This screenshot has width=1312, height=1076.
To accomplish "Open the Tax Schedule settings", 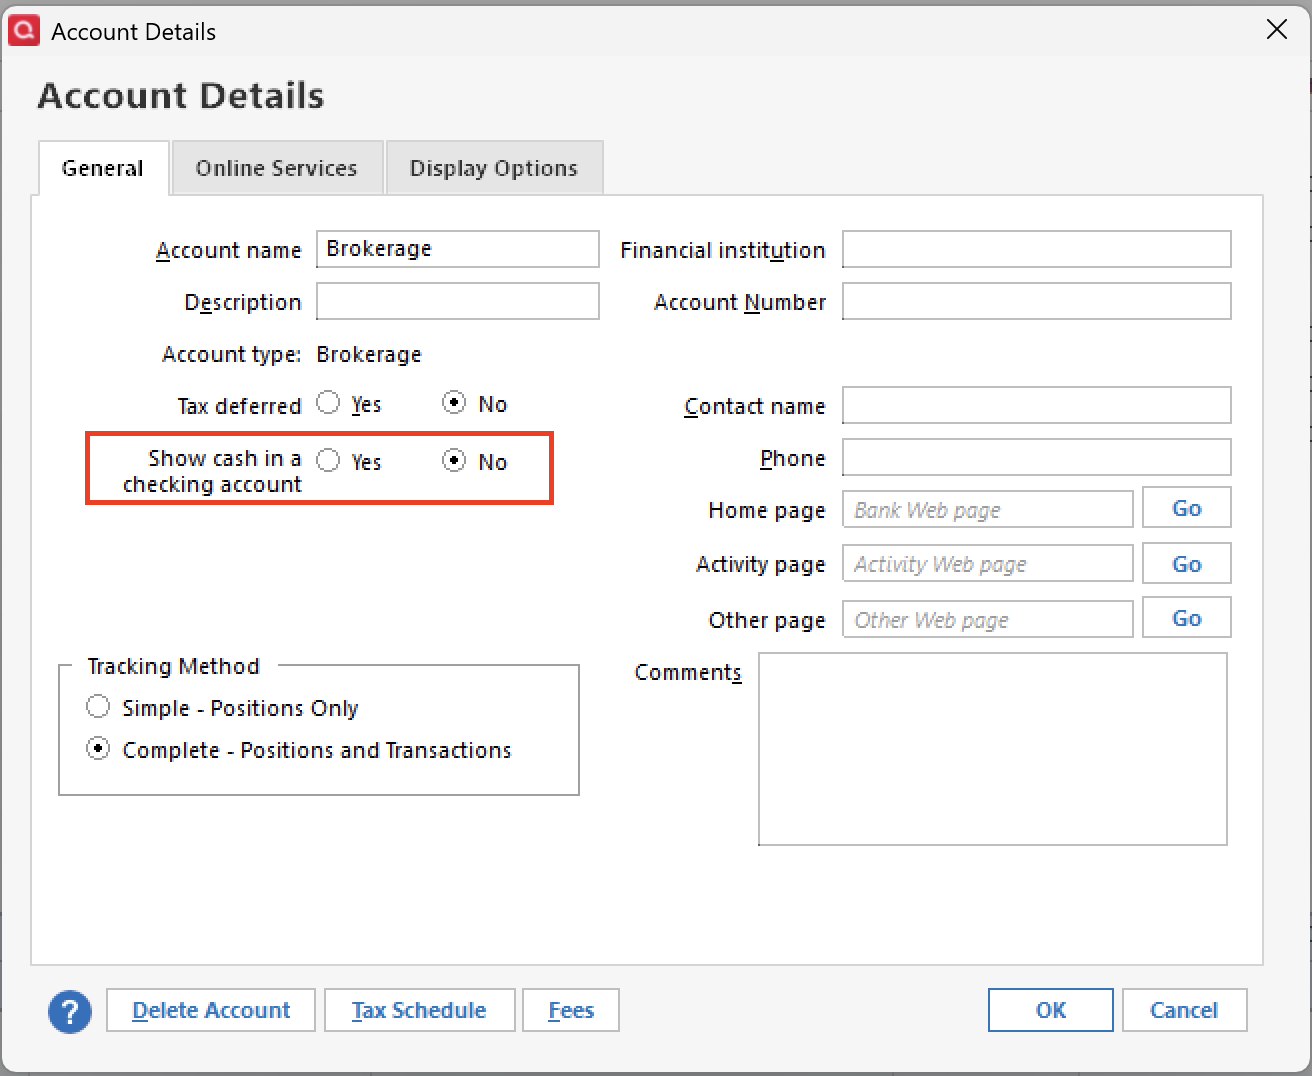I will click(x=419, y=1010).
